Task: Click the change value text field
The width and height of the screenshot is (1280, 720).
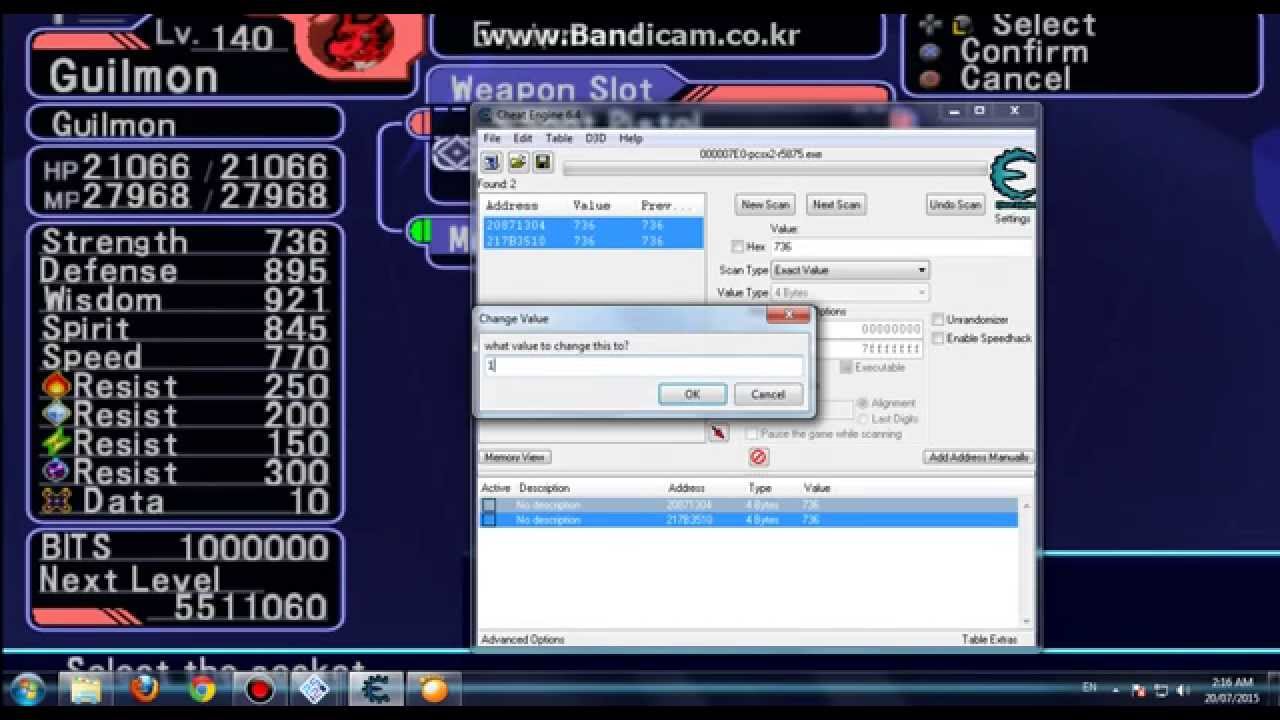Action: click(x=643, y=366)
